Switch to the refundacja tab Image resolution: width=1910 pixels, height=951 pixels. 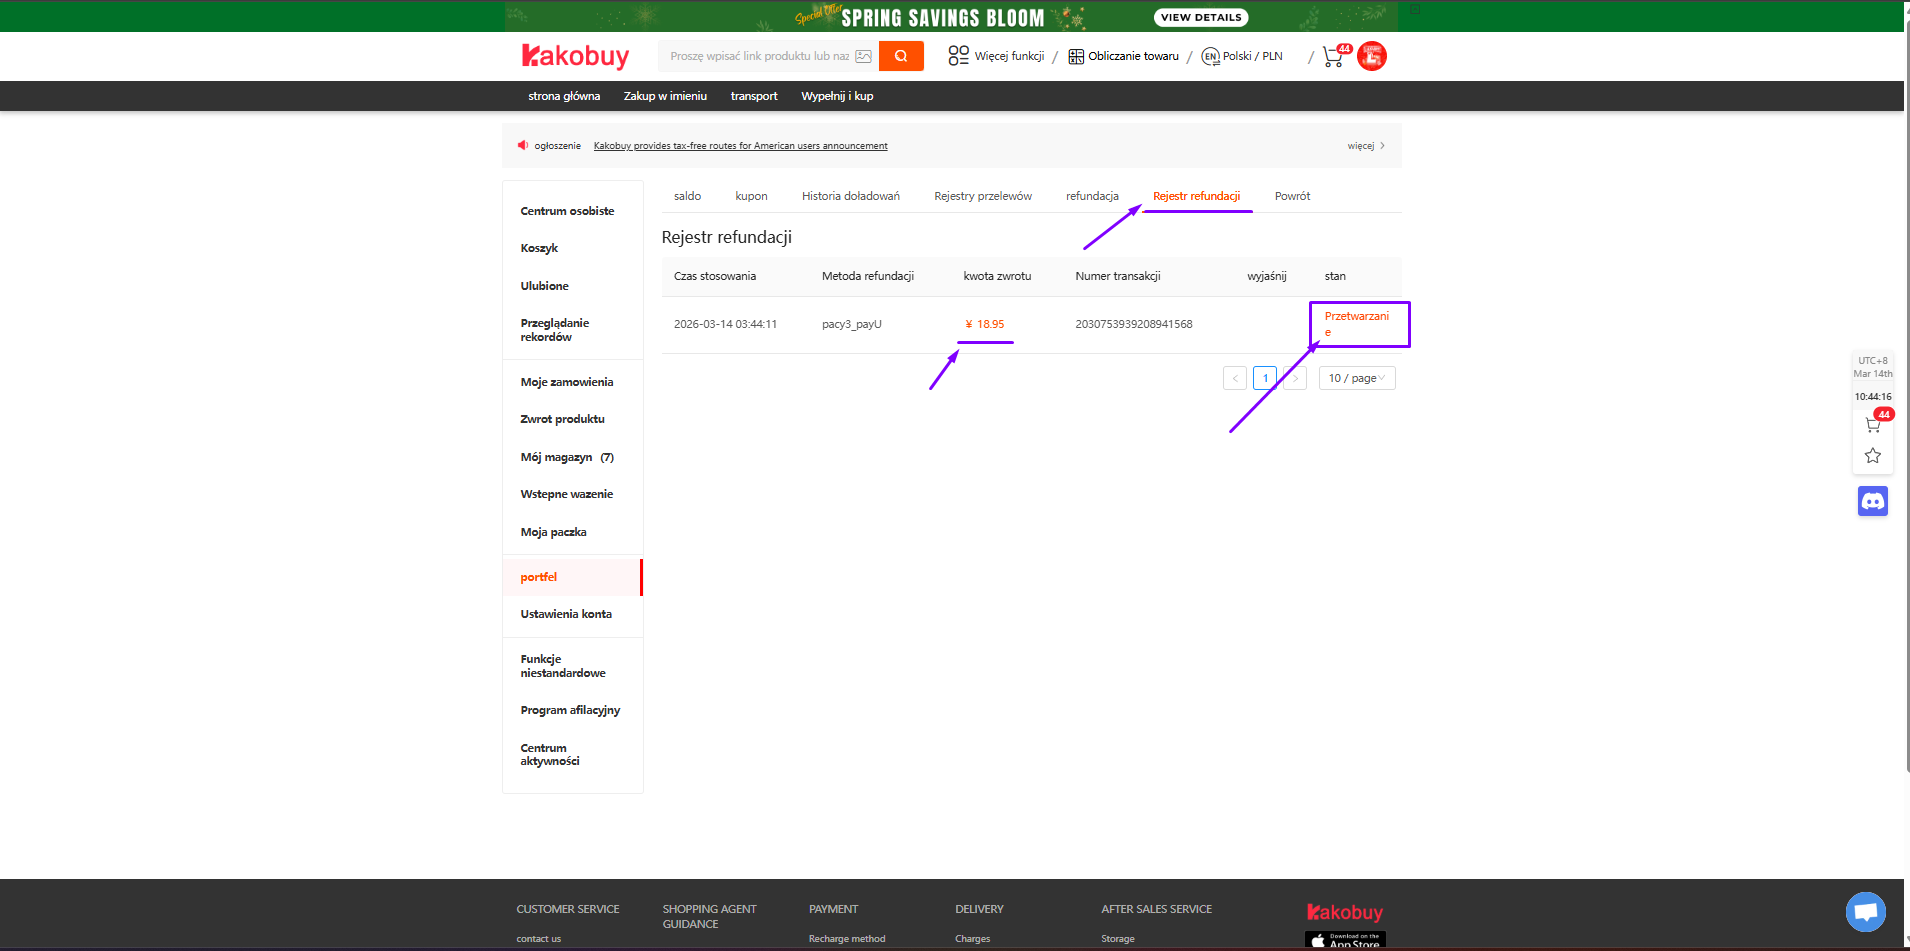tap(1092, 196)
